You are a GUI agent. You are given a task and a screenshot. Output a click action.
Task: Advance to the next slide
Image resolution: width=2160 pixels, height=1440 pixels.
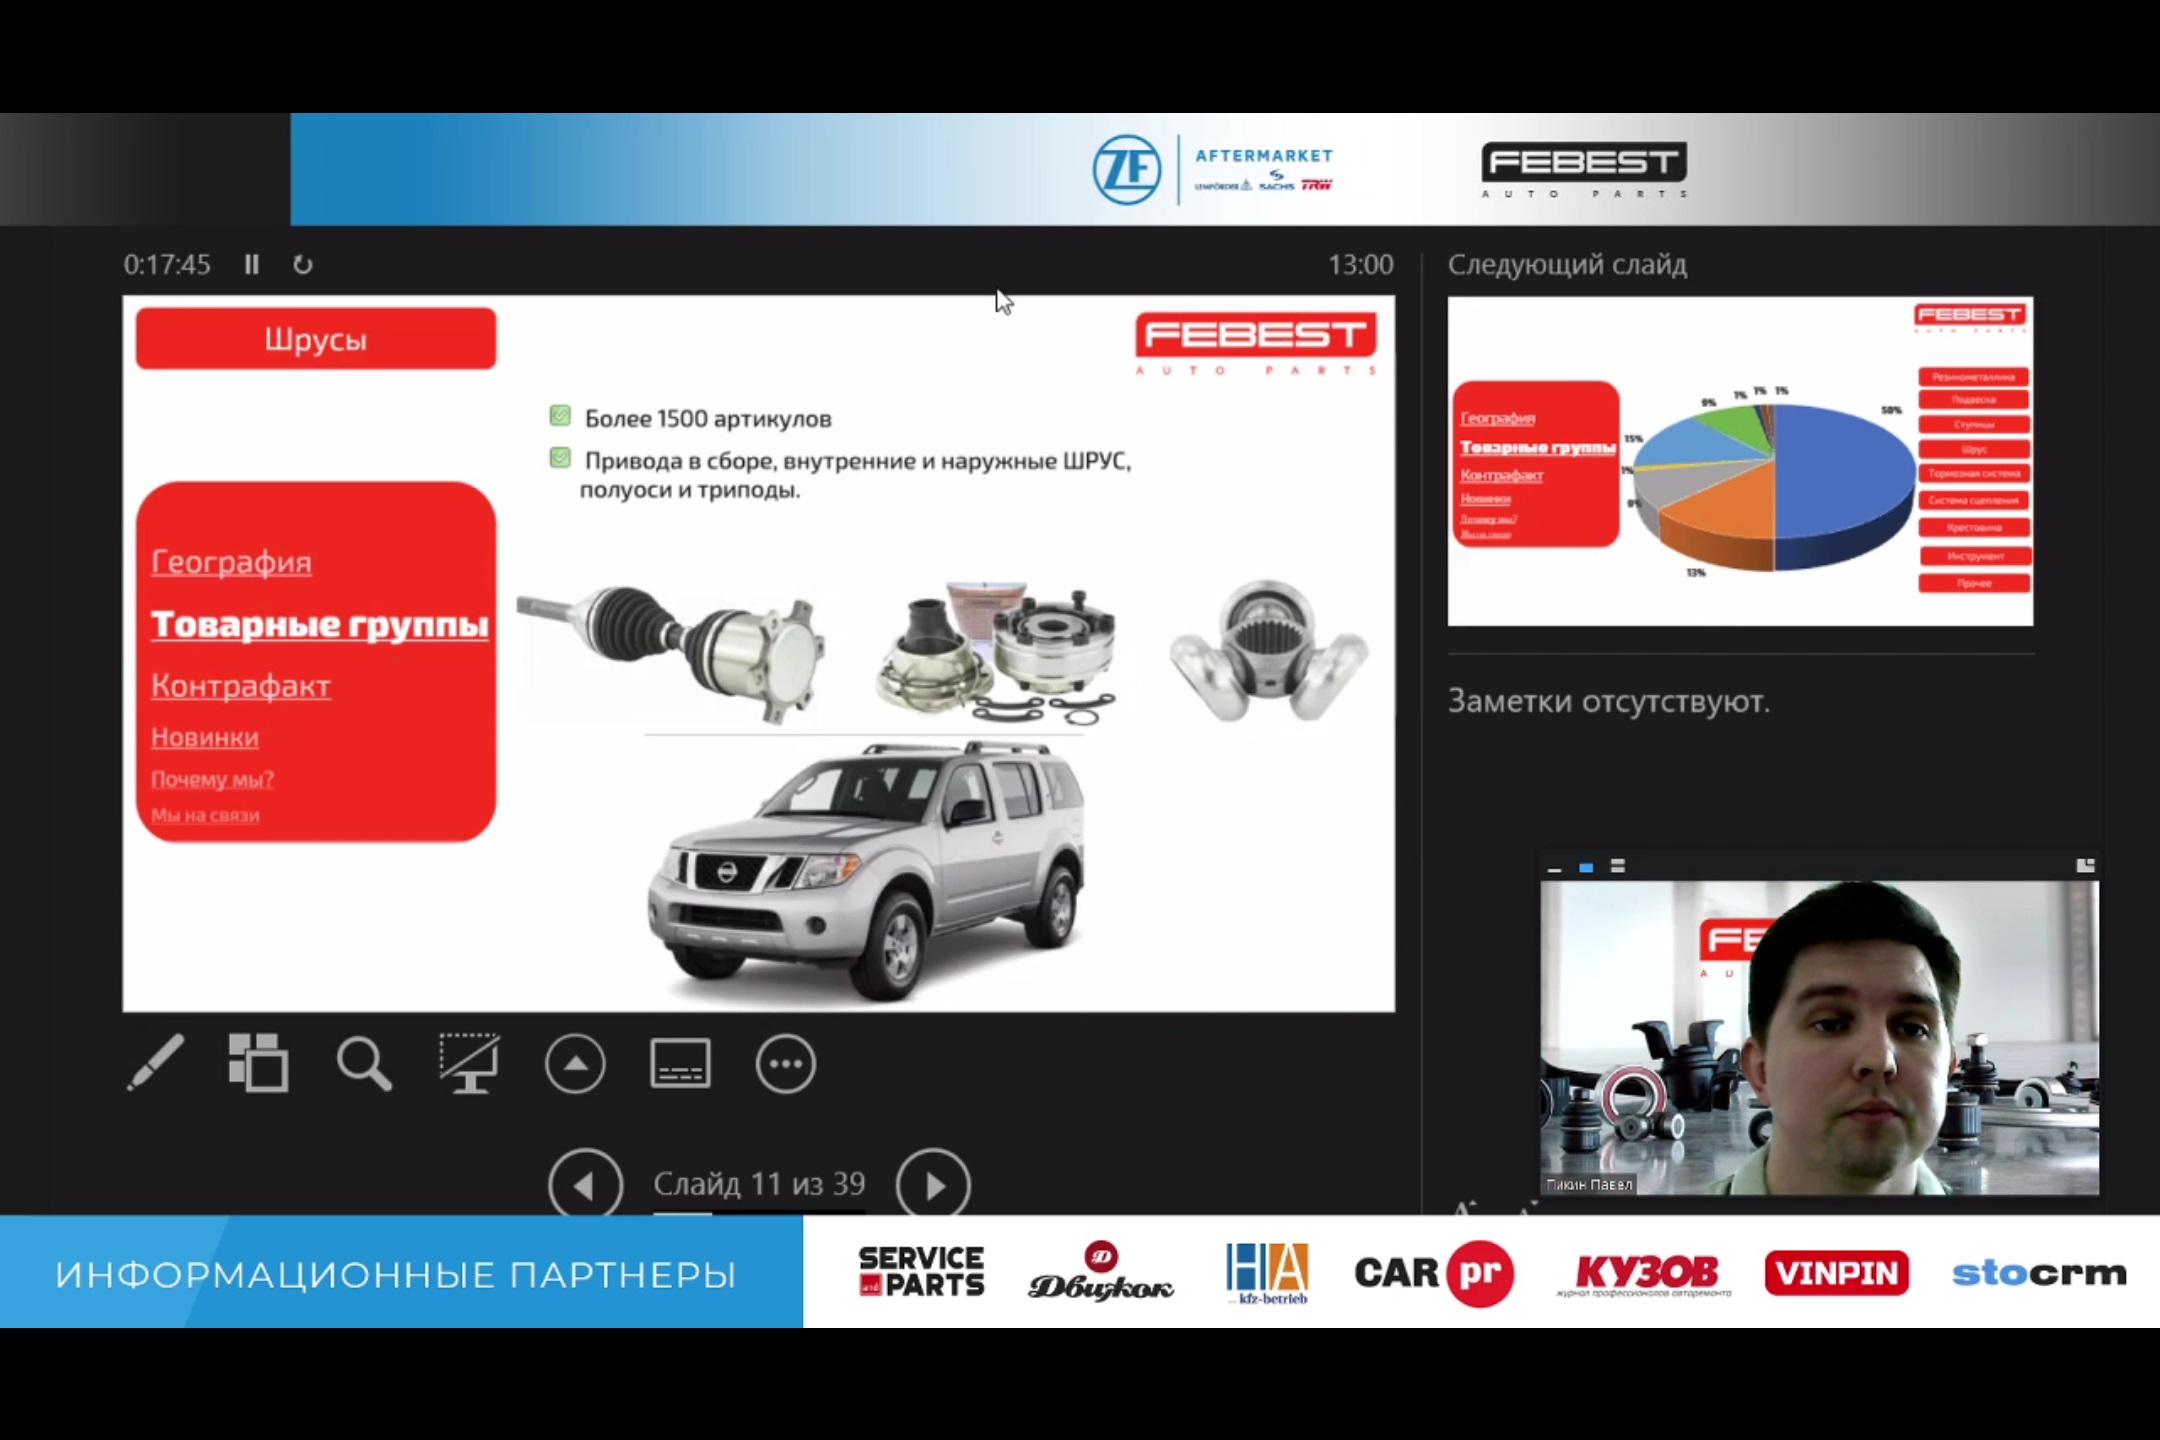tap(933, 1185)
